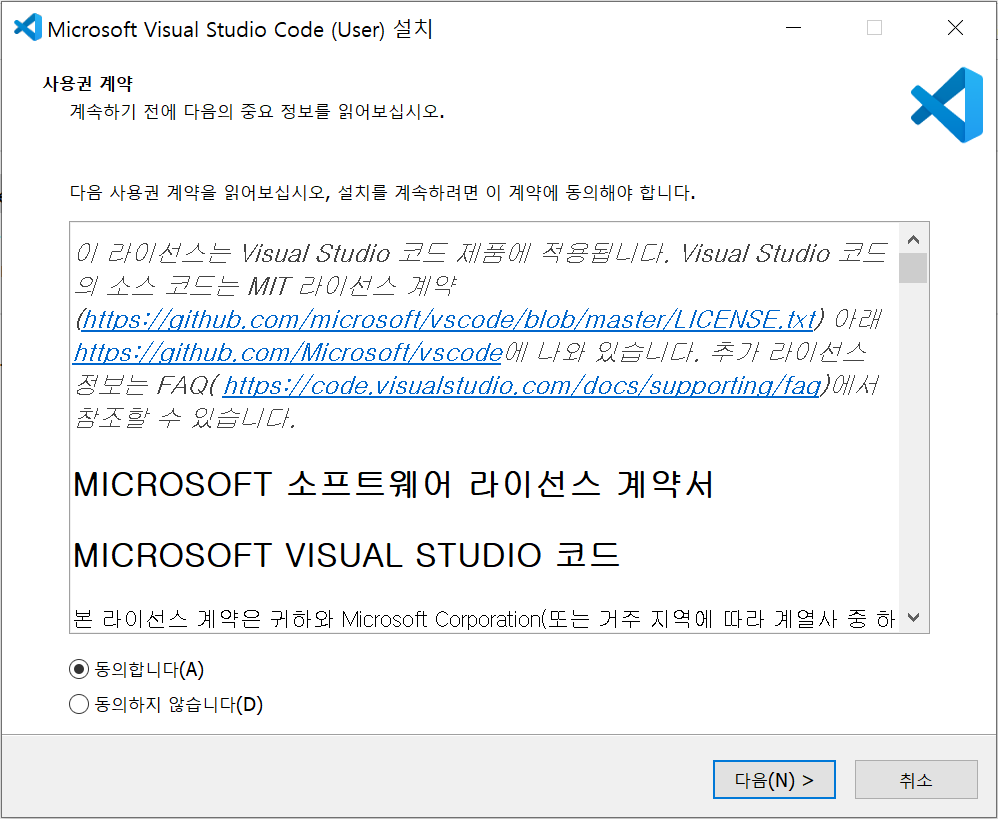Click the license scrollbar down arrow
The image size is (998, 819).
pos(913,617)
